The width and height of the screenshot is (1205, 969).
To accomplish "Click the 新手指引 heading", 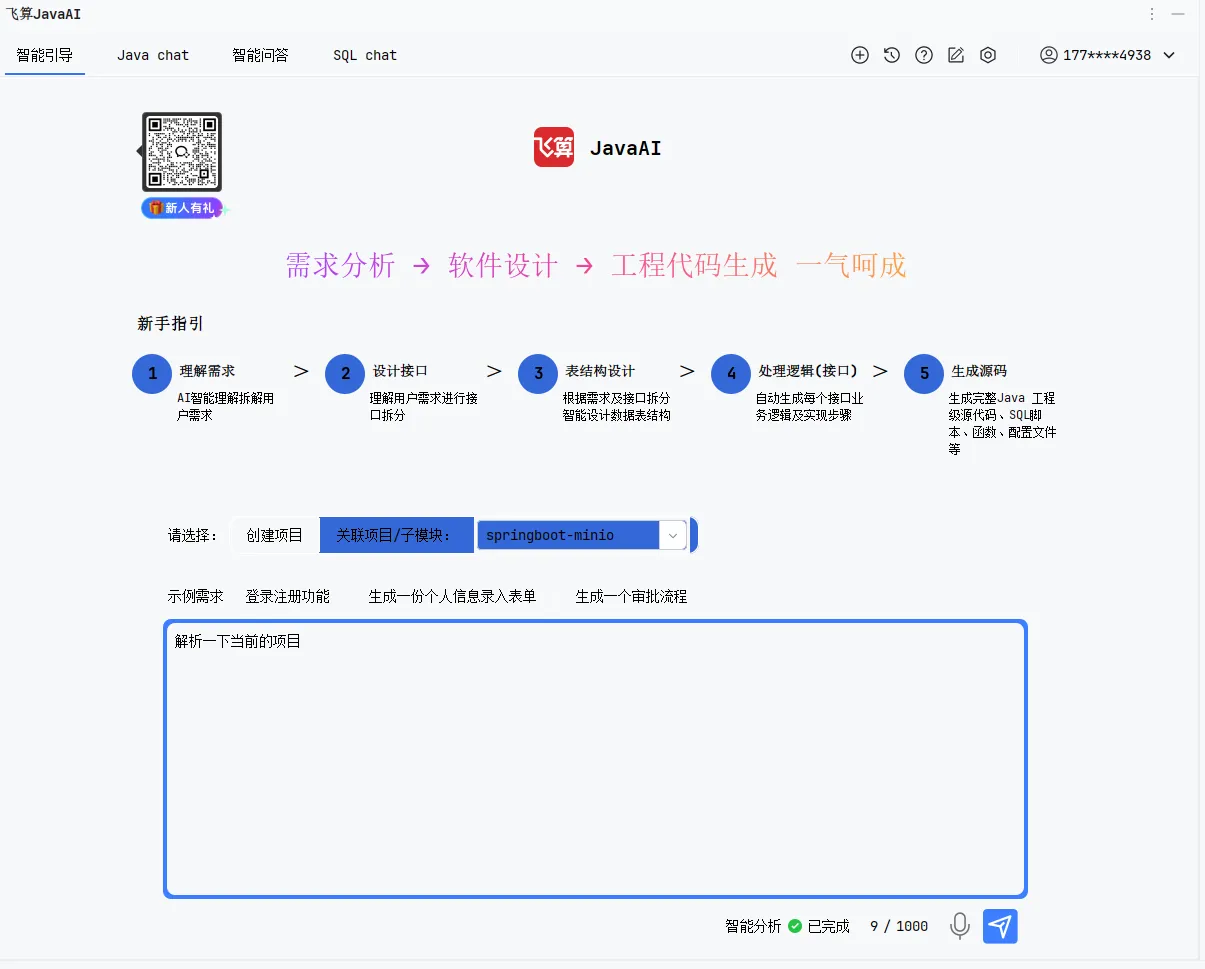I will pos(171,324).
